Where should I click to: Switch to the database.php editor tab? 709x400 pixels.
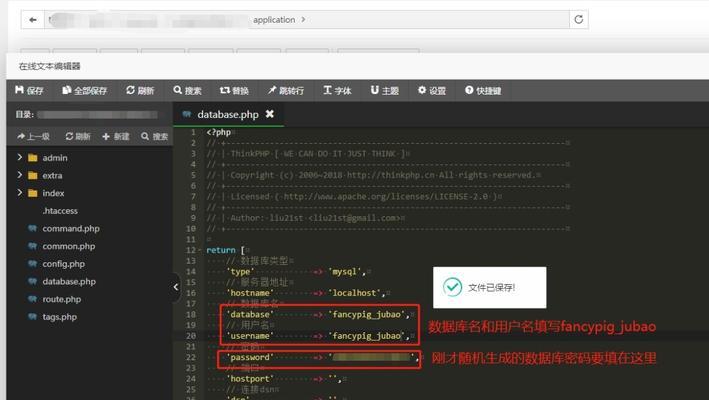(228, 114)
